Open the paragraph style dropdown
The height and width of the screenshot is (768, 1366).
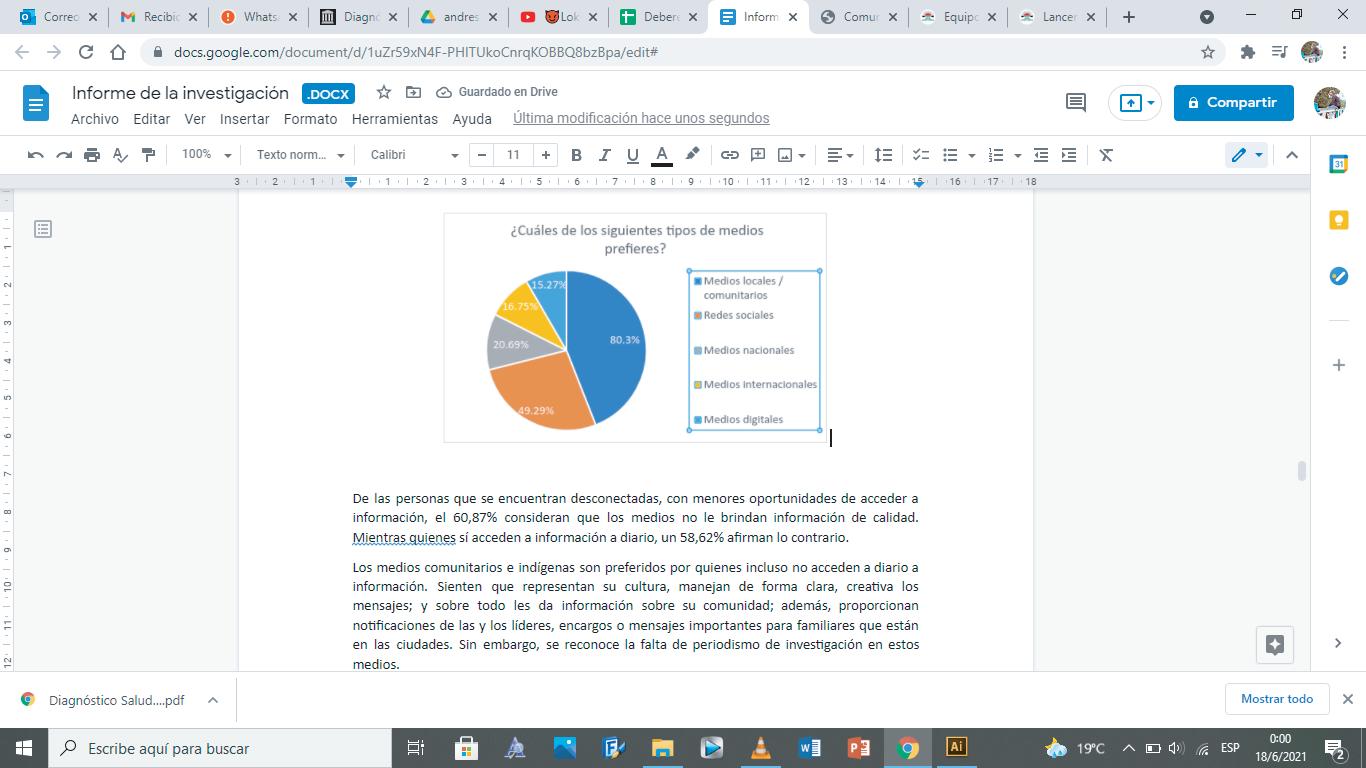pos(300,155)
